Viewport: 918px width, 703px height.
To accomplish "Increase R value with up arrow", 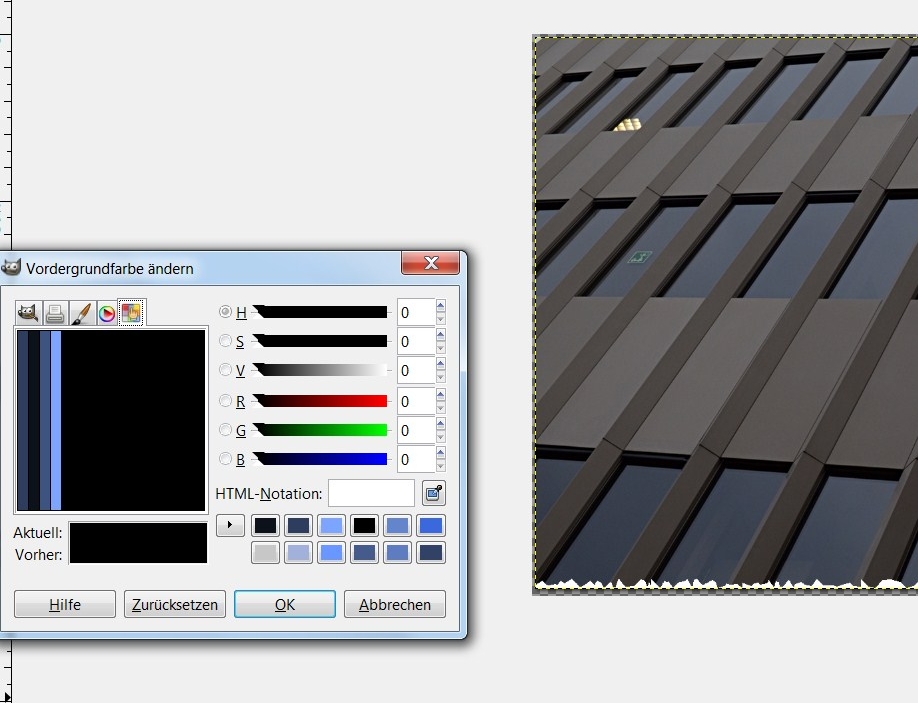I will pos(440,395).
